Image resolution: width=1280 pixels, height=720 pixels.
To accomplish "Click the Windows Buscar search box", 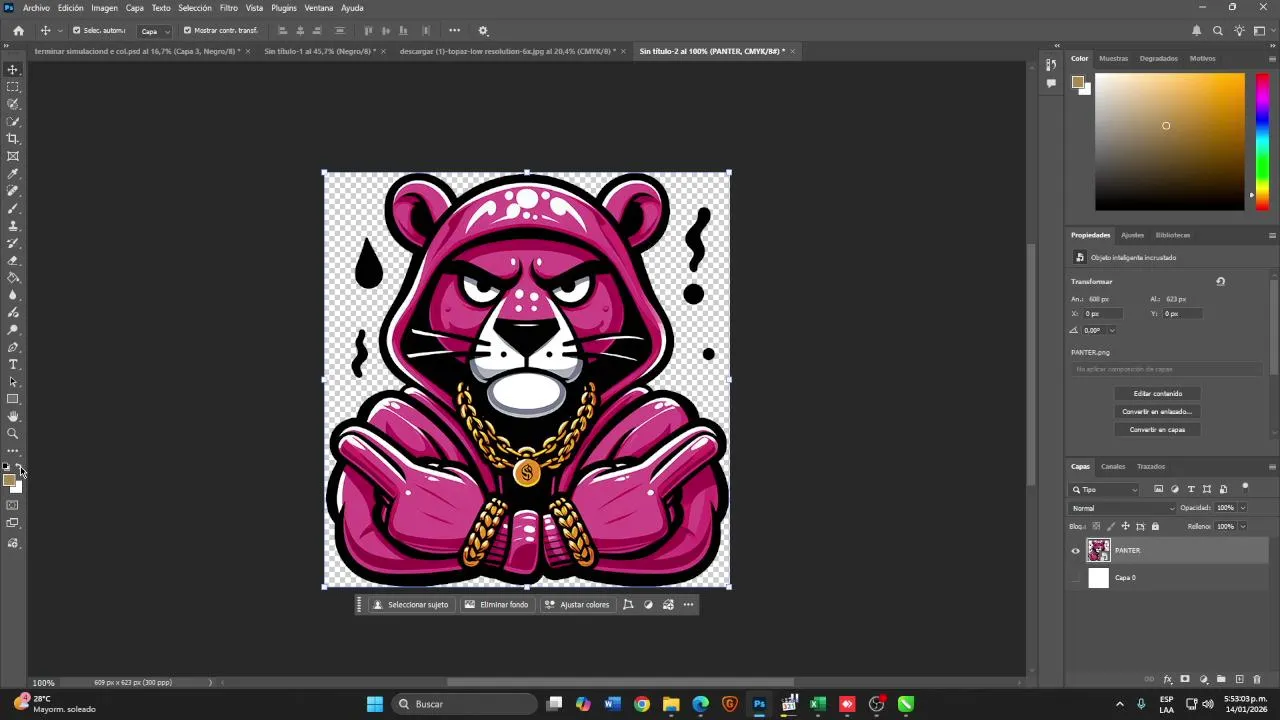I will [x=463, y=704].
